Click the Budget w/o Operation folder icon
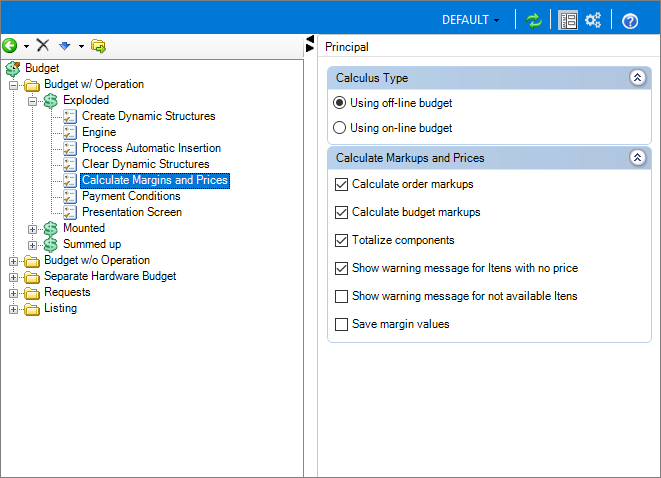This screenshot has width=661, height=478. (x=32, y=261)
